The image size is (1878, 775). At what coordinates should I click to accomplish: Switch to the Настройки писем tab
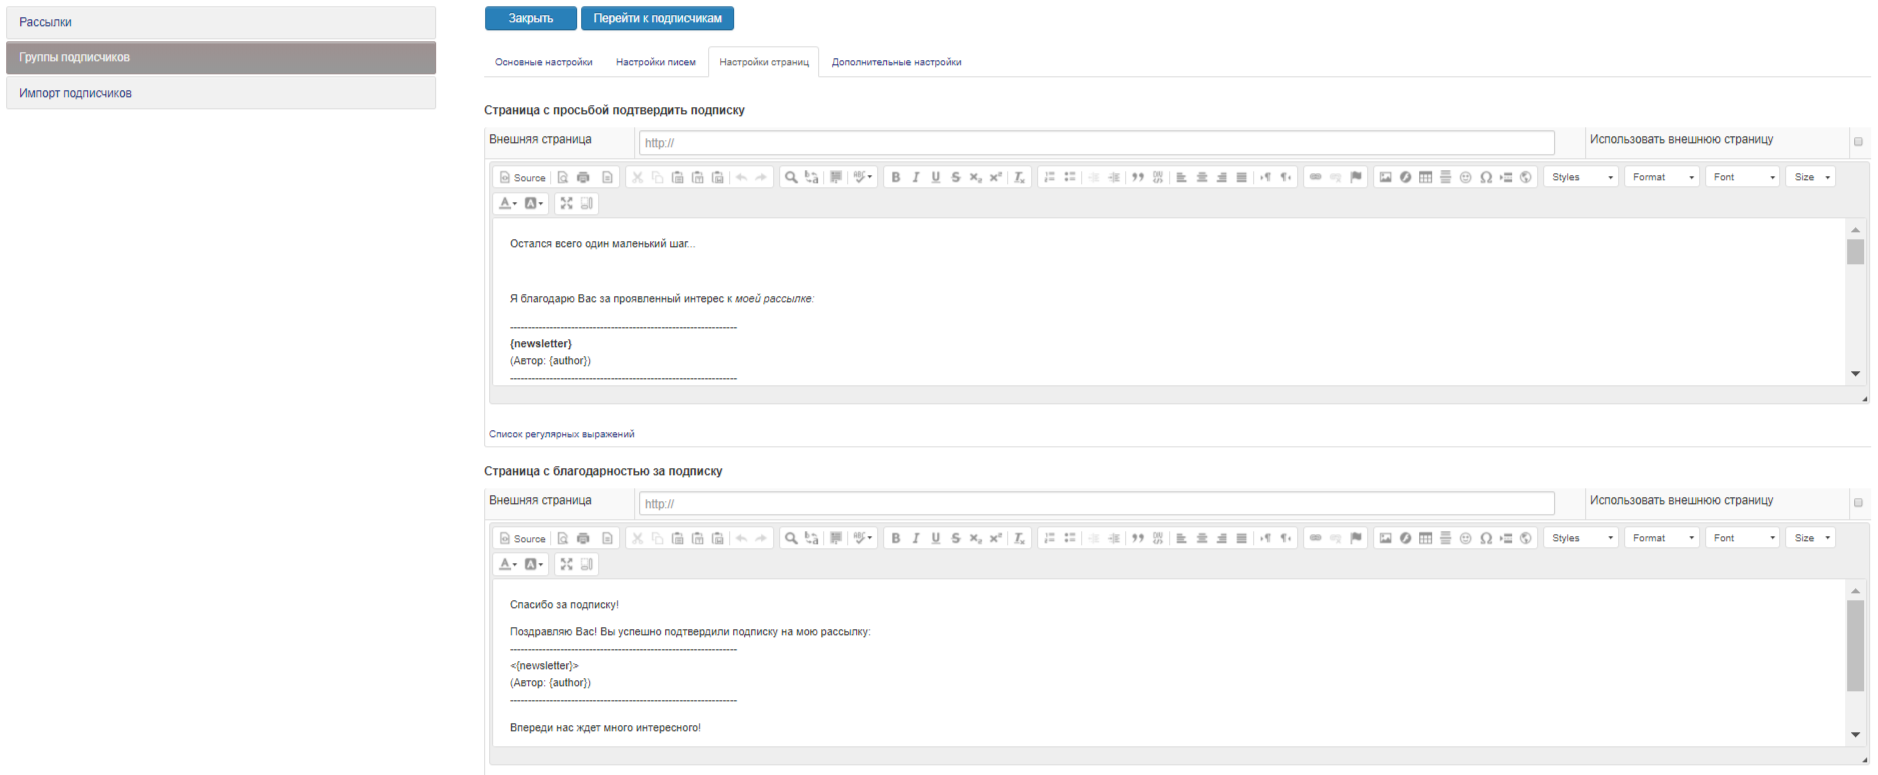pyautogui.click(x=655, y=62)
